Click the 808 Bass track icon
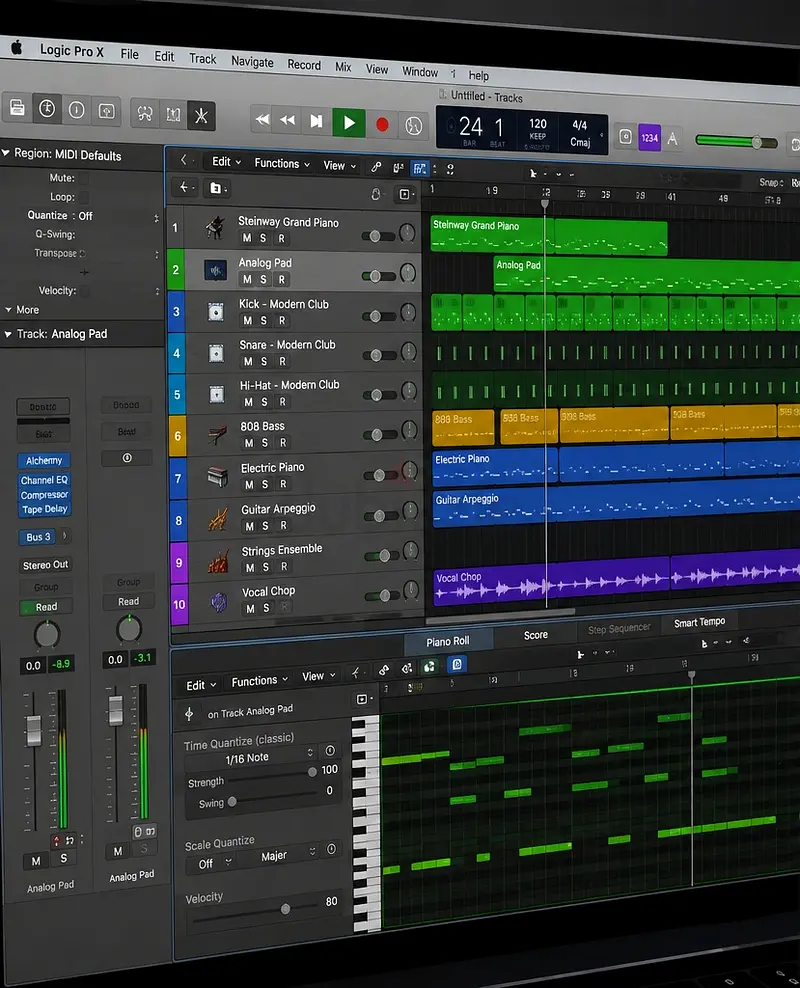 pyautogui.click(x=217, y=435)
